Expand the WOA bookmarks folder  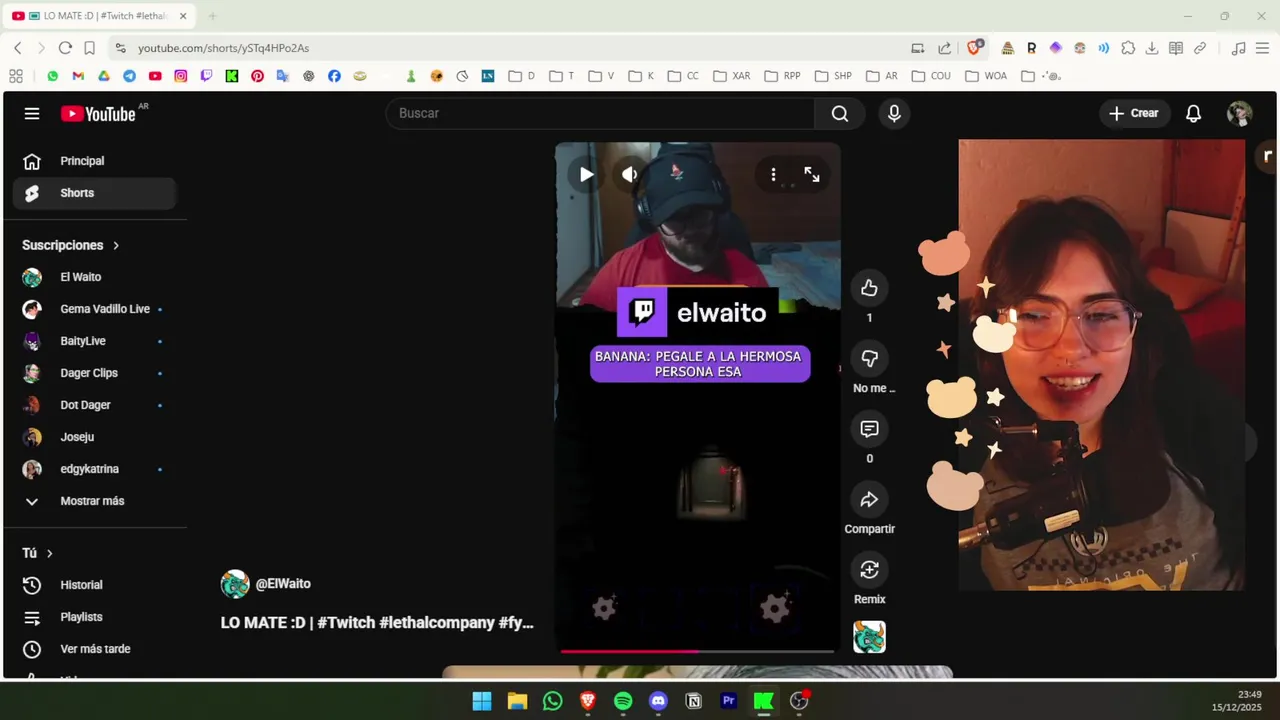(x=985, y=76)
